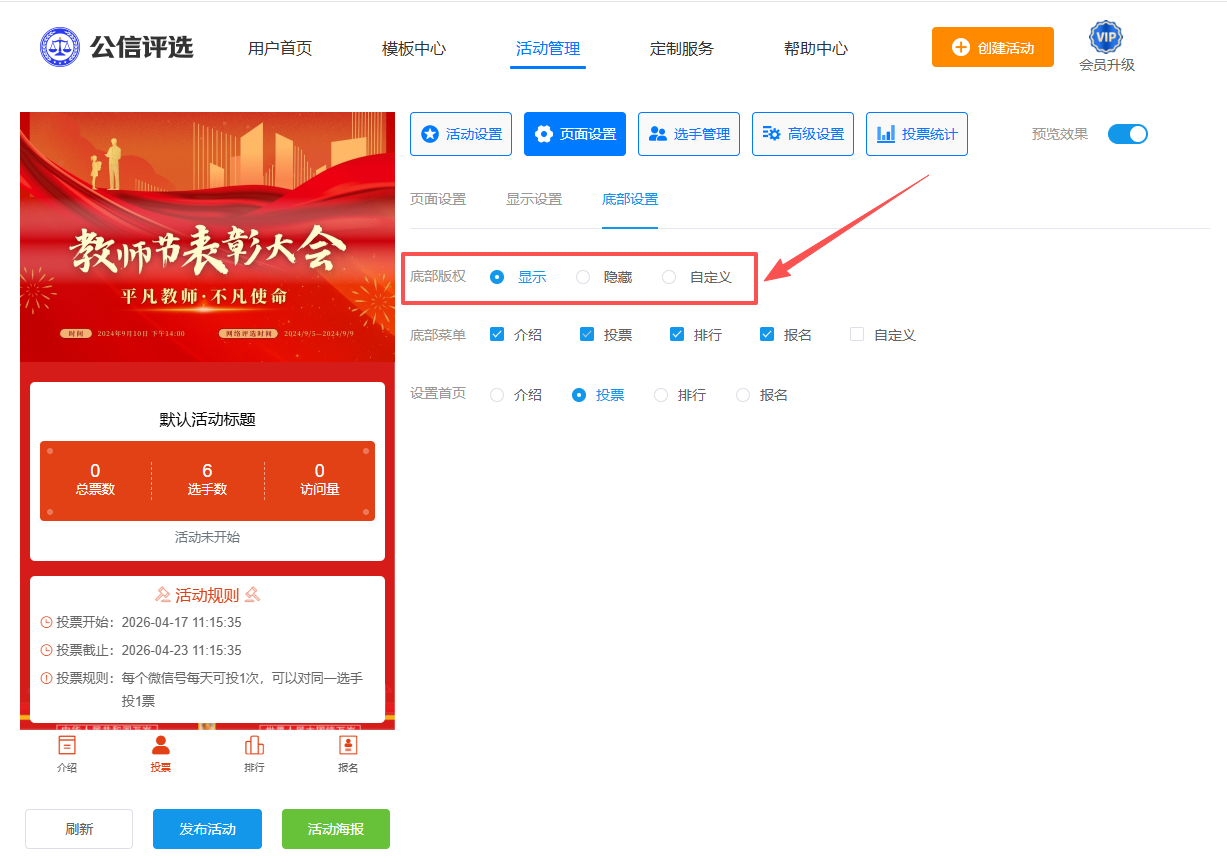This screenshot has height=863, width=1227.
Task: Click the 公信评选 scales logo icon
Action: click(60, 47)
